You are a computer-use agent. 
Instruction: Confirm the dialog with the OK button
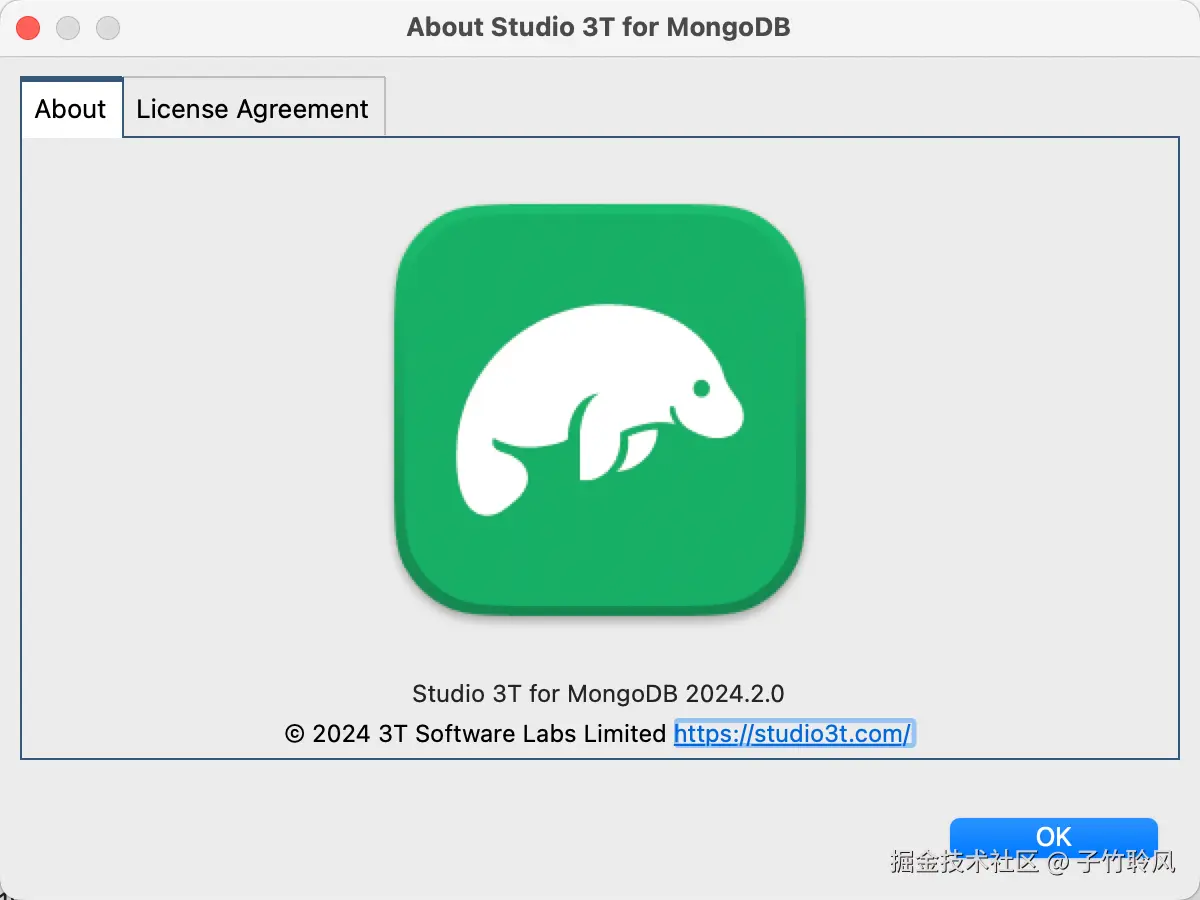[1054, 837]
